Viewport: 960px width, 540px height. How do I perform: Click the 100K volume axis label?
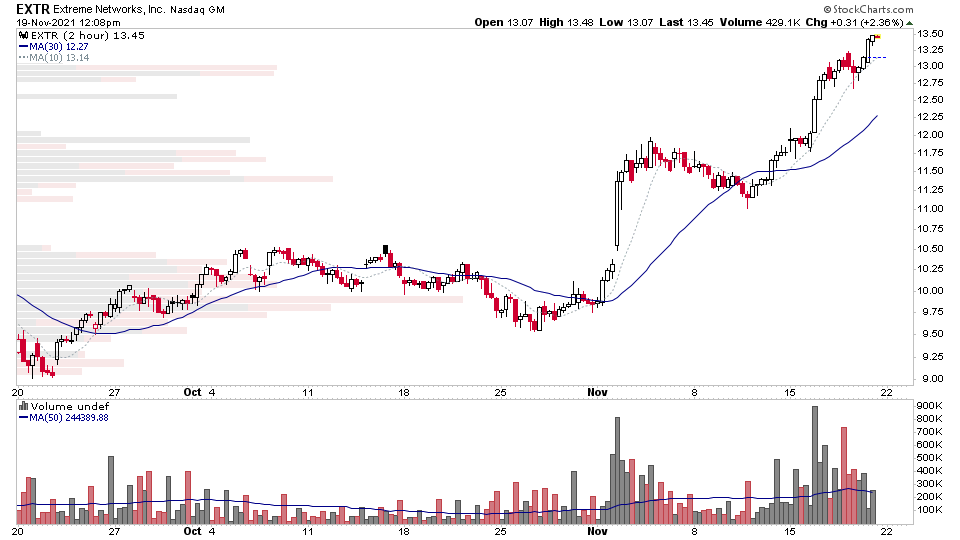click(x=929, y=509)
